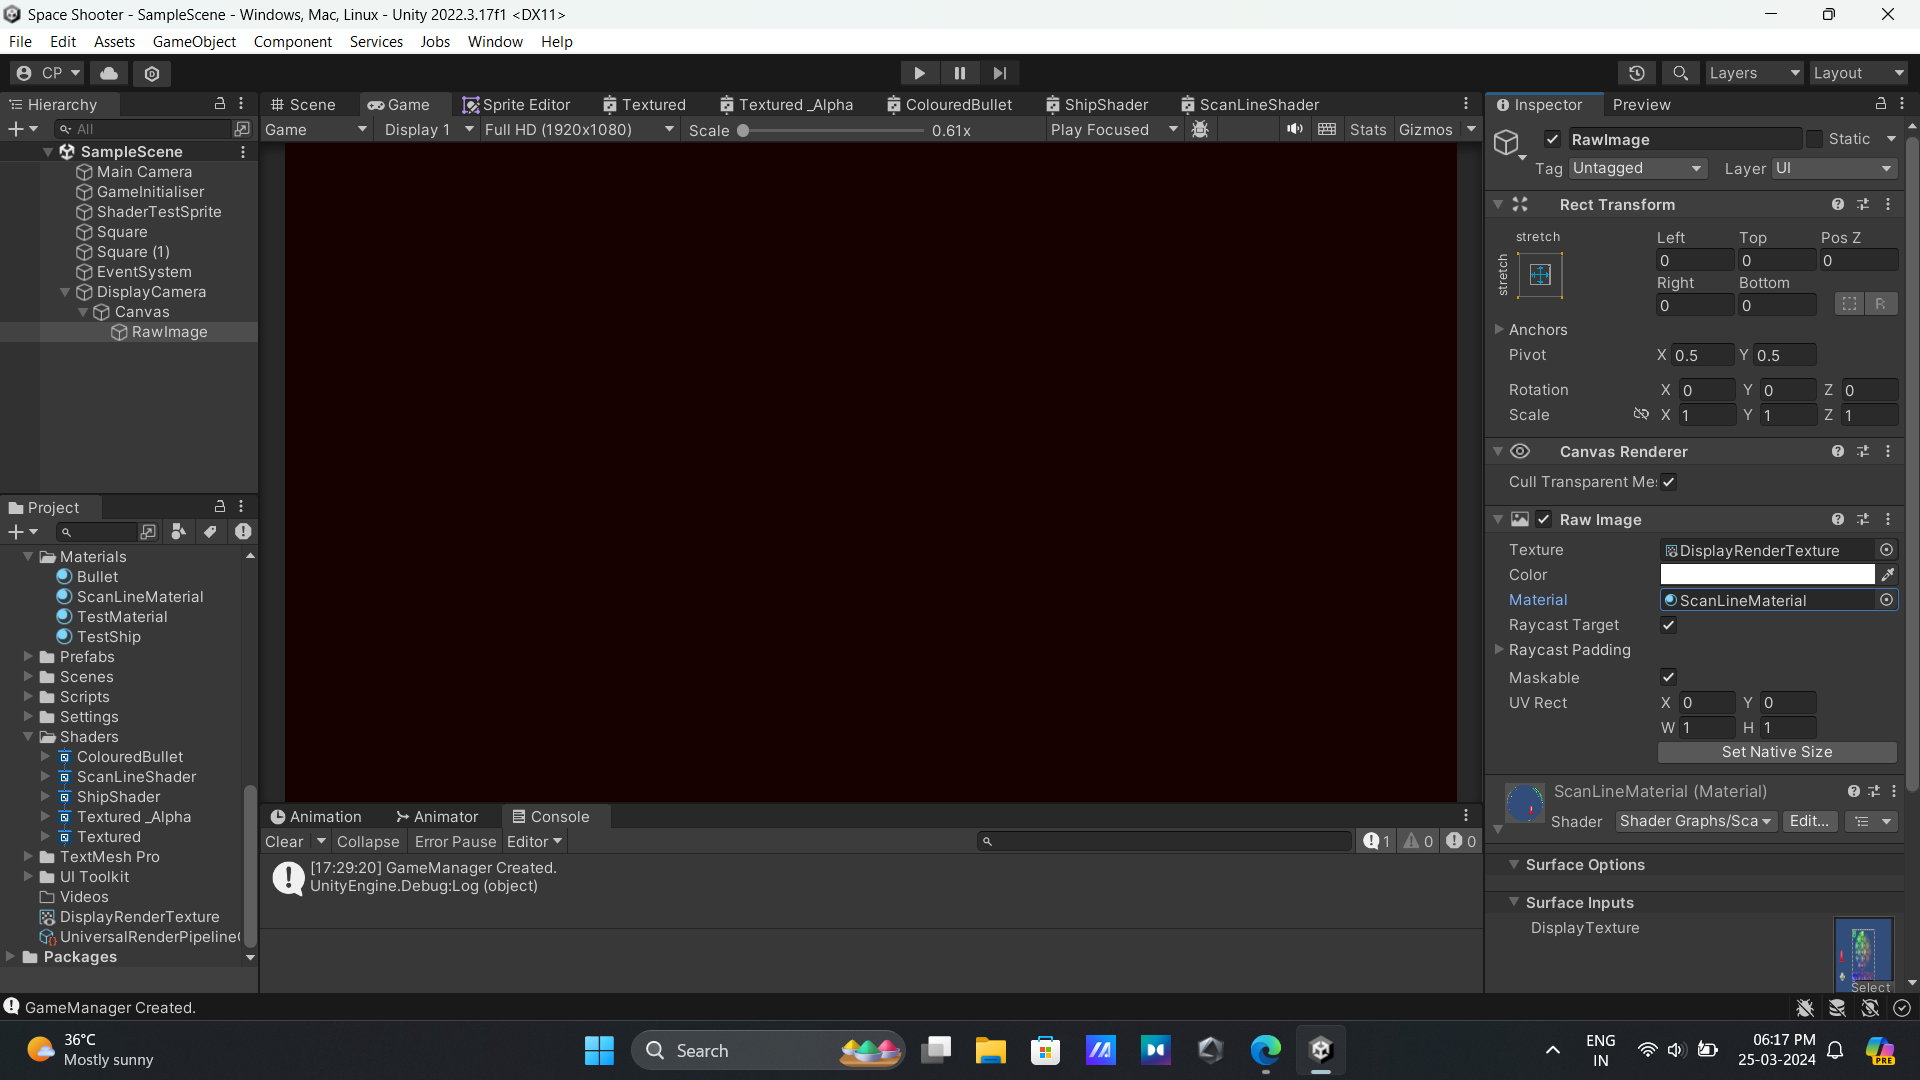1920x1080 pixels.
Task: Mute audio in the Game view toolbar
Action: (1294, 129)
